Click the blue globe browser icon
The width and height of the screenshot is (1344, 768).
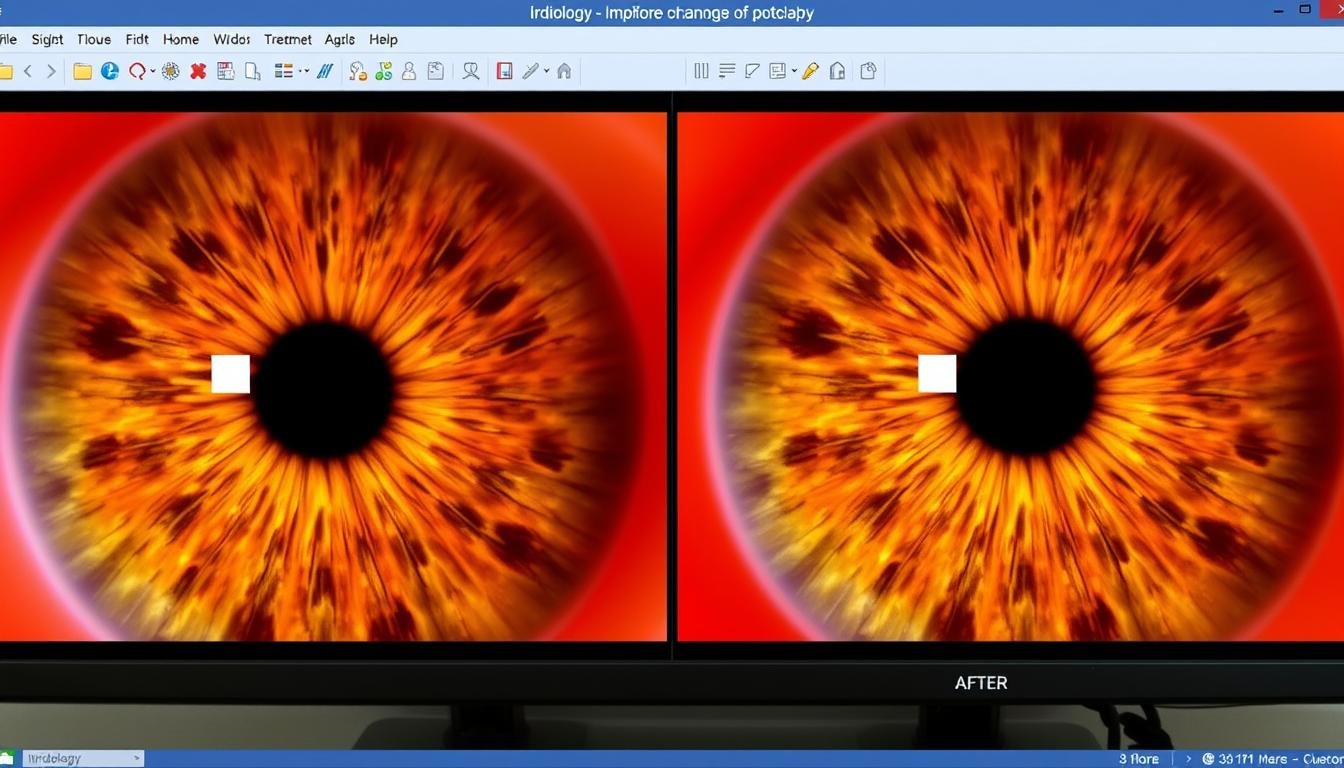(110, 71)
